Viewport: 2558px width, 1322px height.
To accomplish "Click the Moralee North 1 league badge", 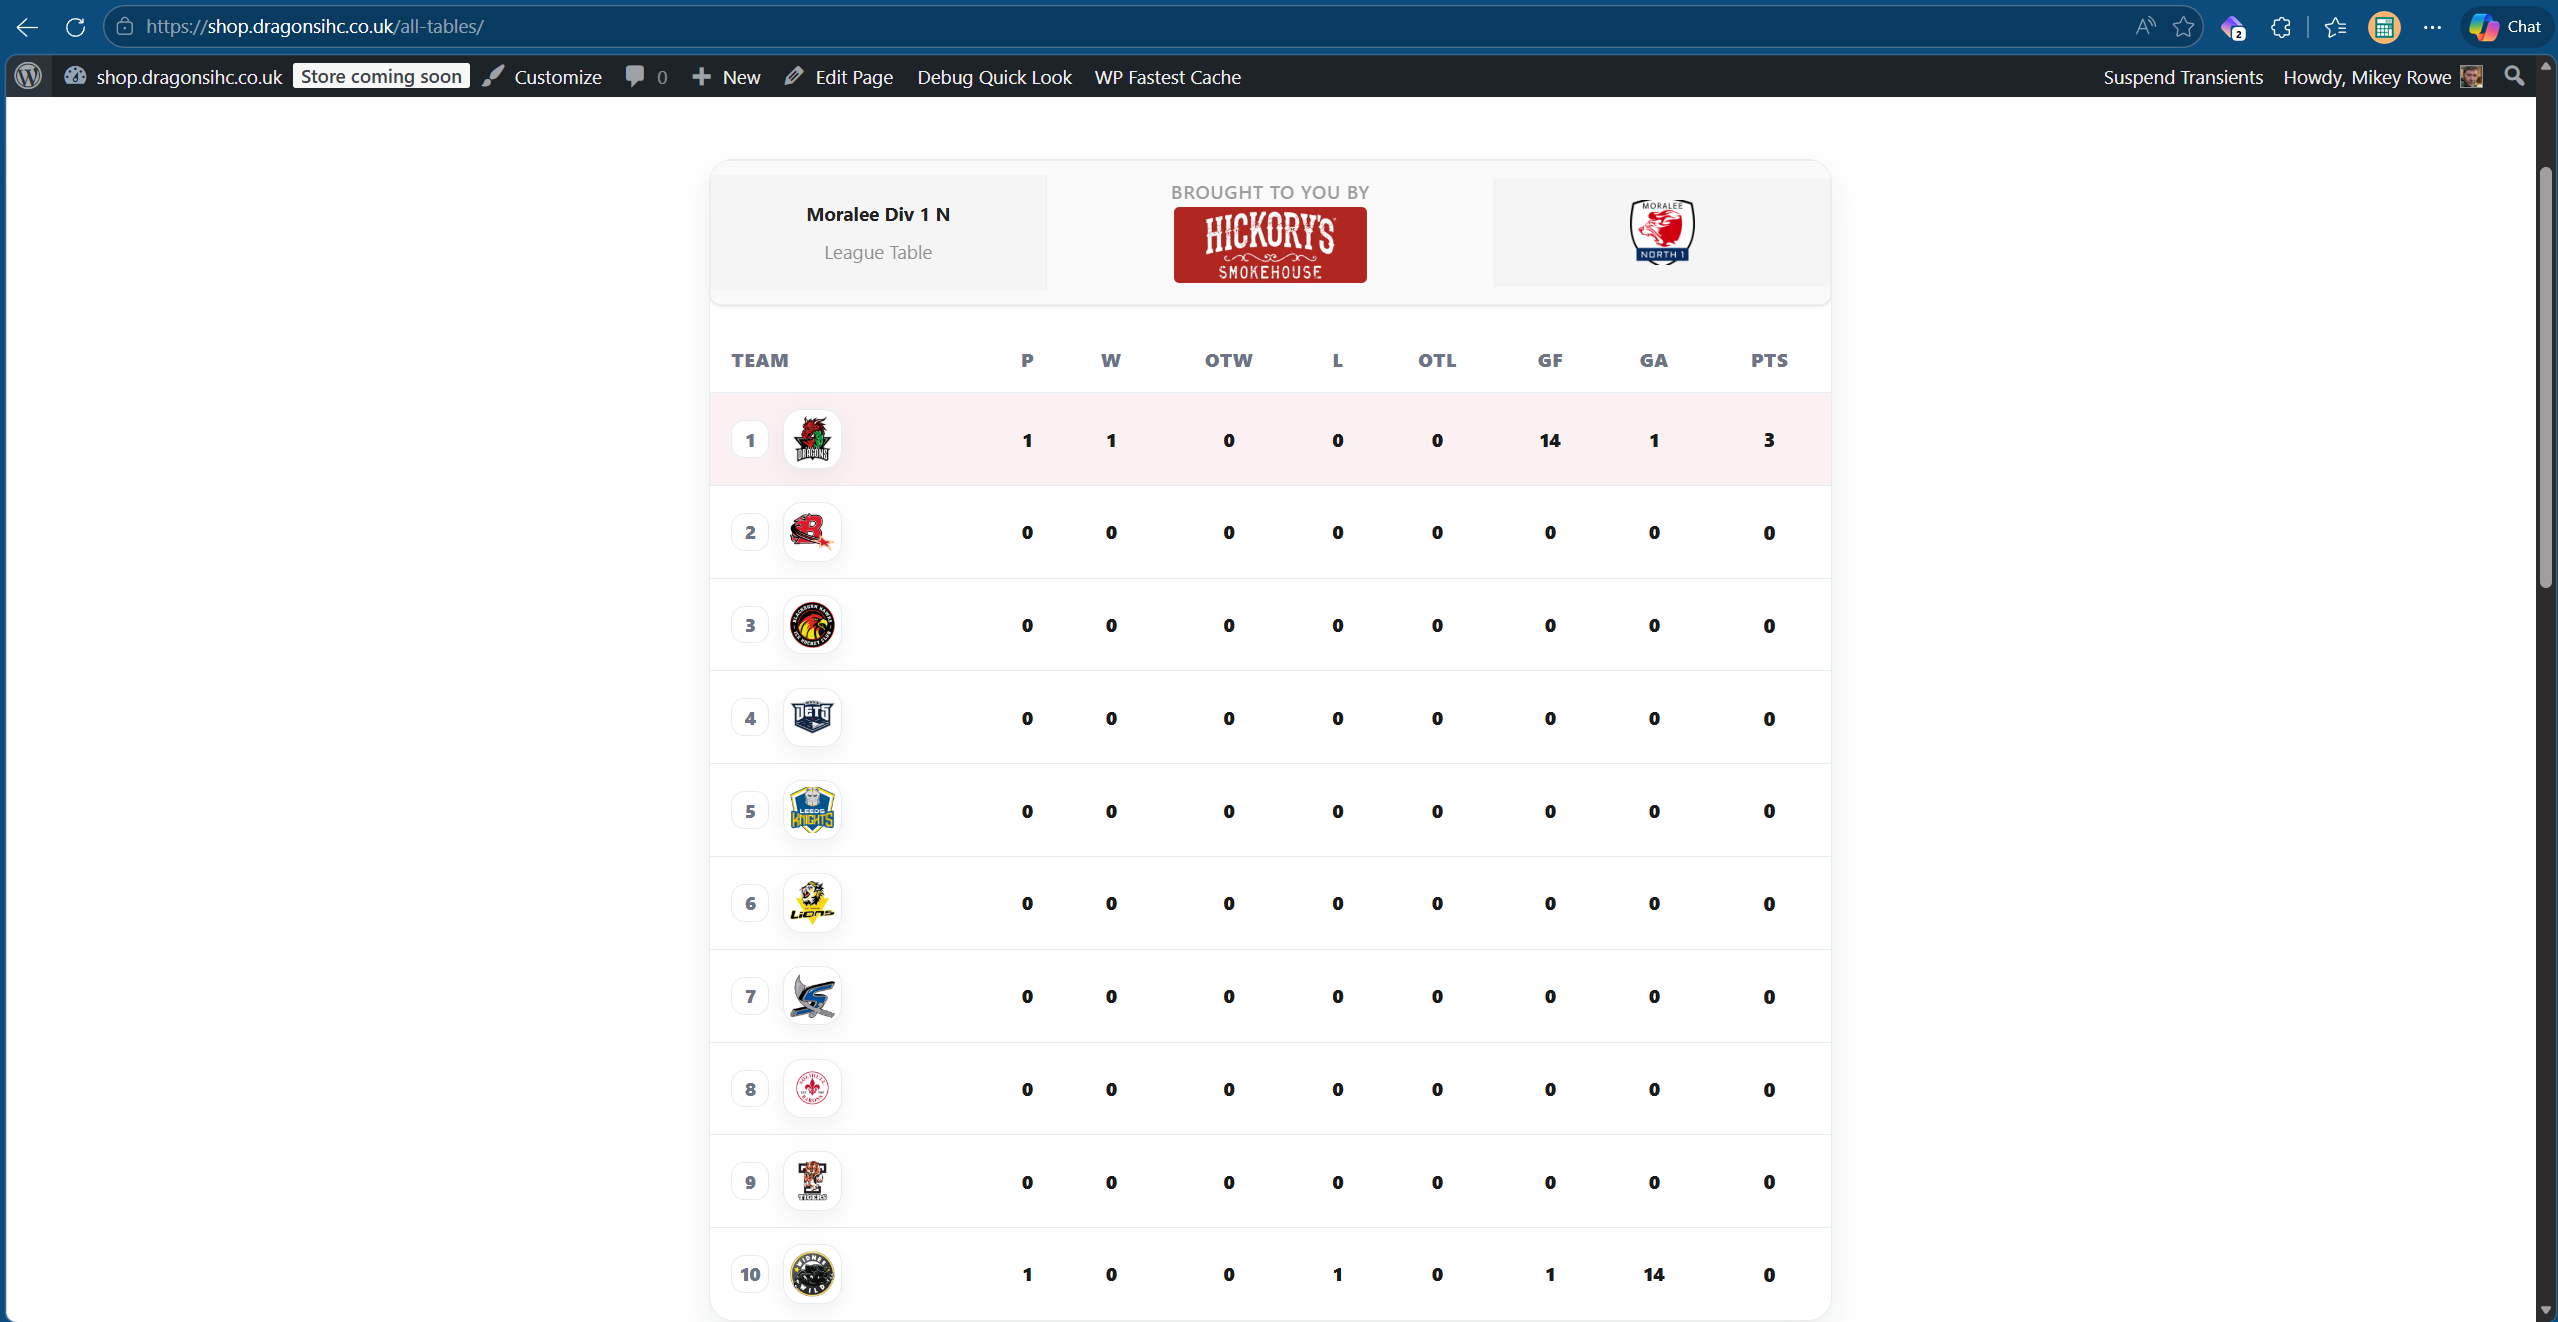I will coord(1660,231).
